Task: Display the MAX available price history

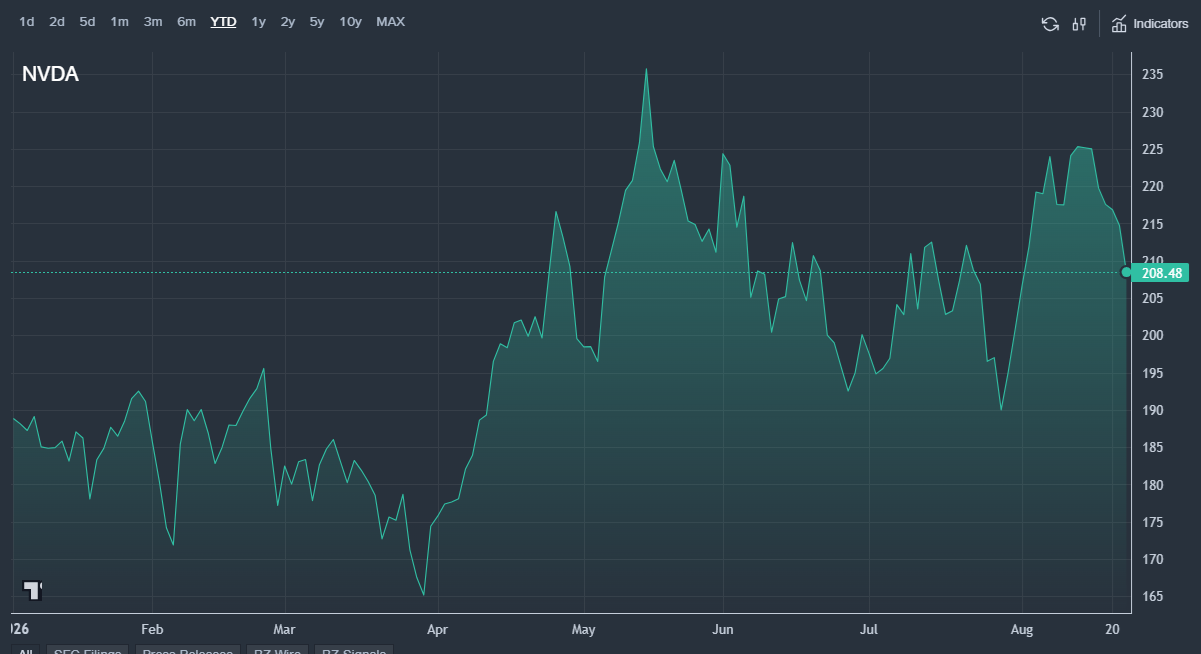Action: pyautogui.click(x=391, y=22)
